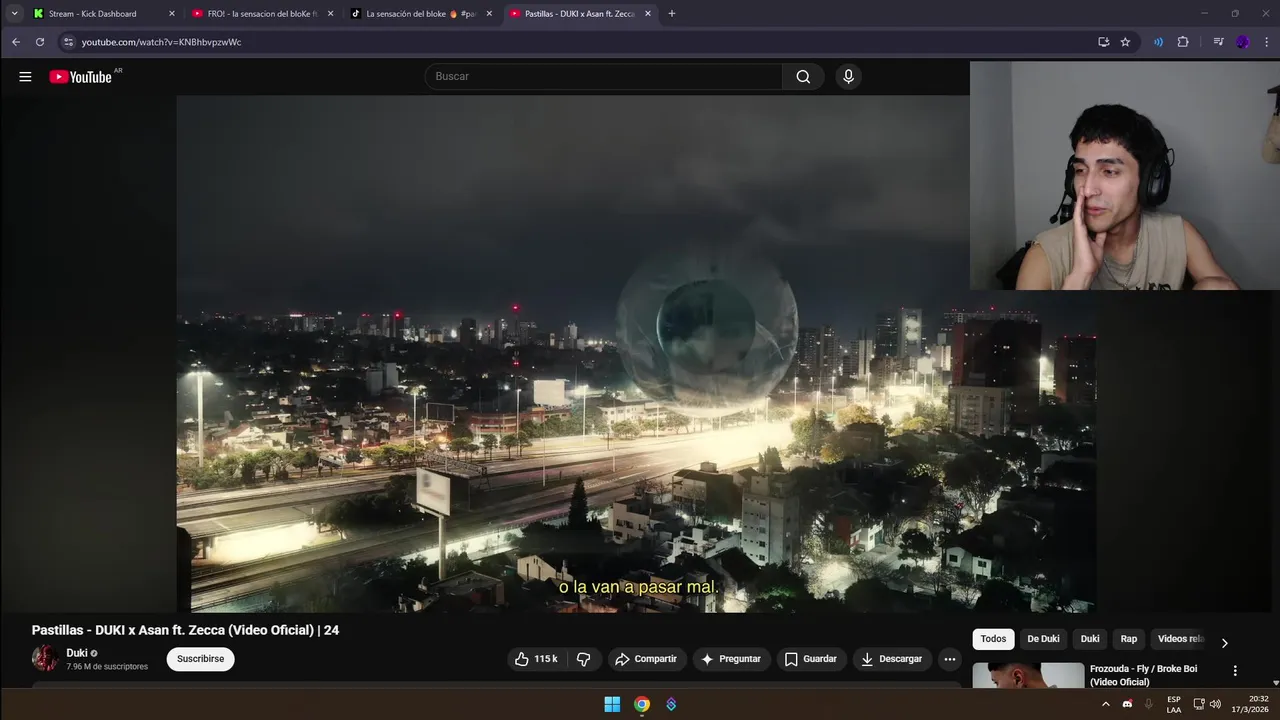Click the search magnifier button
This screenshot has height=720, width=1280.
point(803,76)
